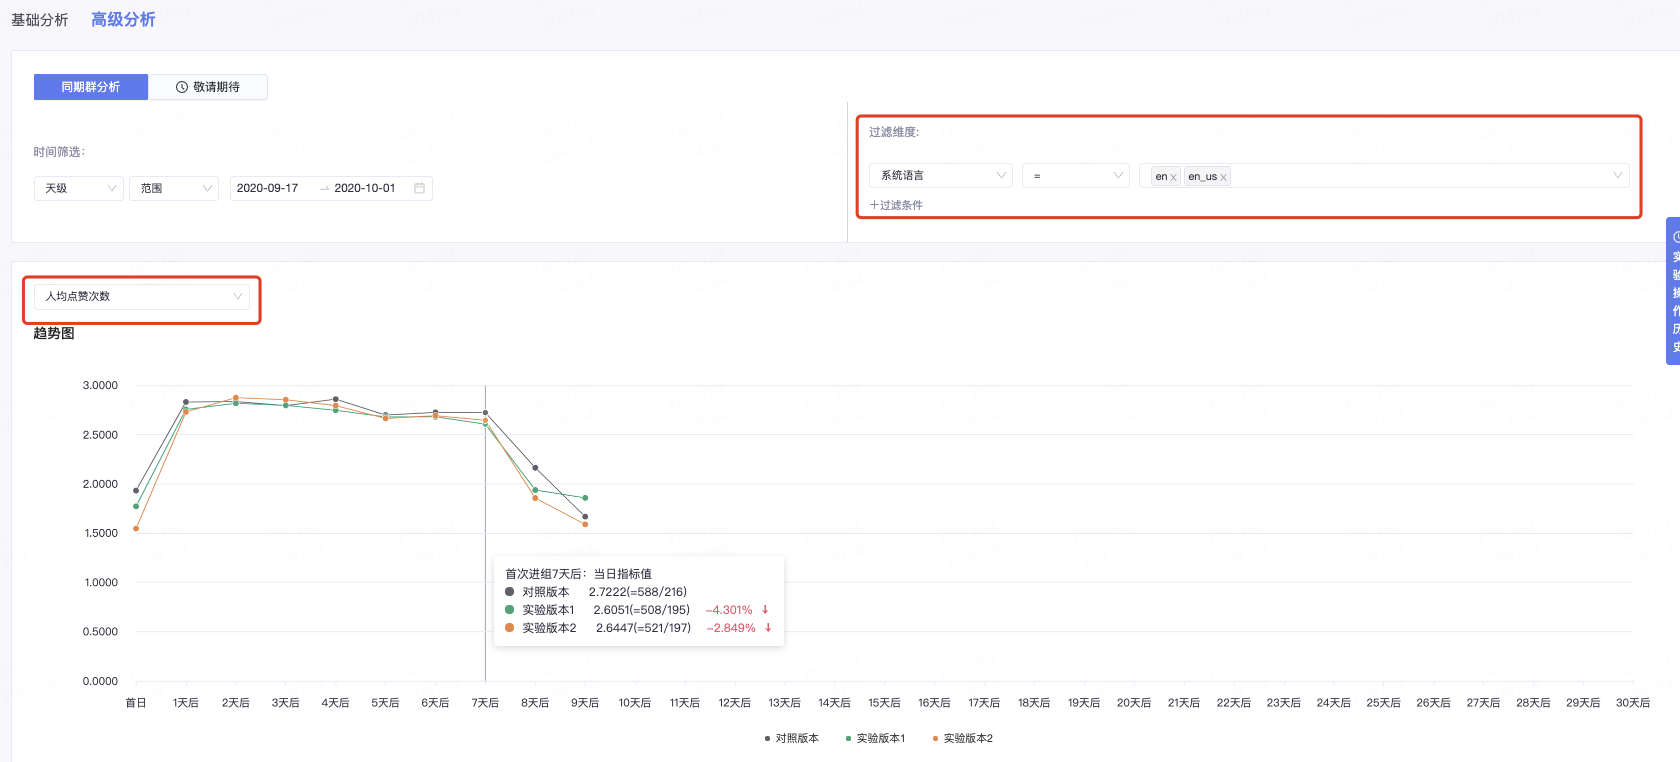The image size is (1680, 762).
Task: Toggle 实验版本1 series in chart legend
Action: 875,738
